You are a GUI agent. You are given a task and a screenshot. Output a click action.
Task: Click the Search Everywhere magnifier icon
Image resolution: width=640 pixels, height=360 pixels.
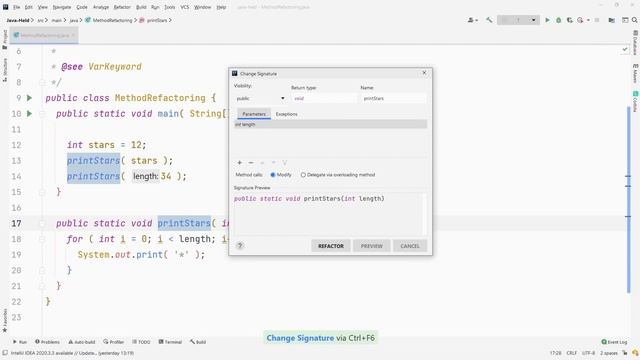coord(635,20)
